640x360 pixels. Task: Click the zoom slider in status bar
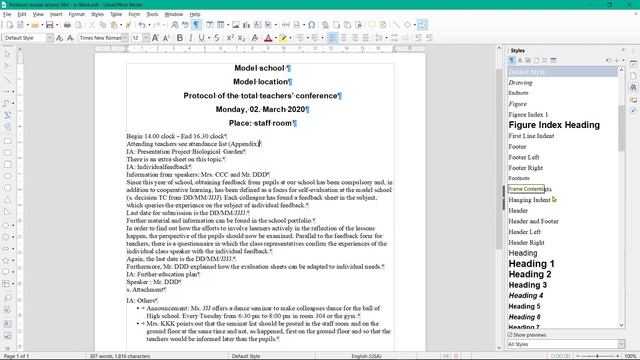pos(597,356)
